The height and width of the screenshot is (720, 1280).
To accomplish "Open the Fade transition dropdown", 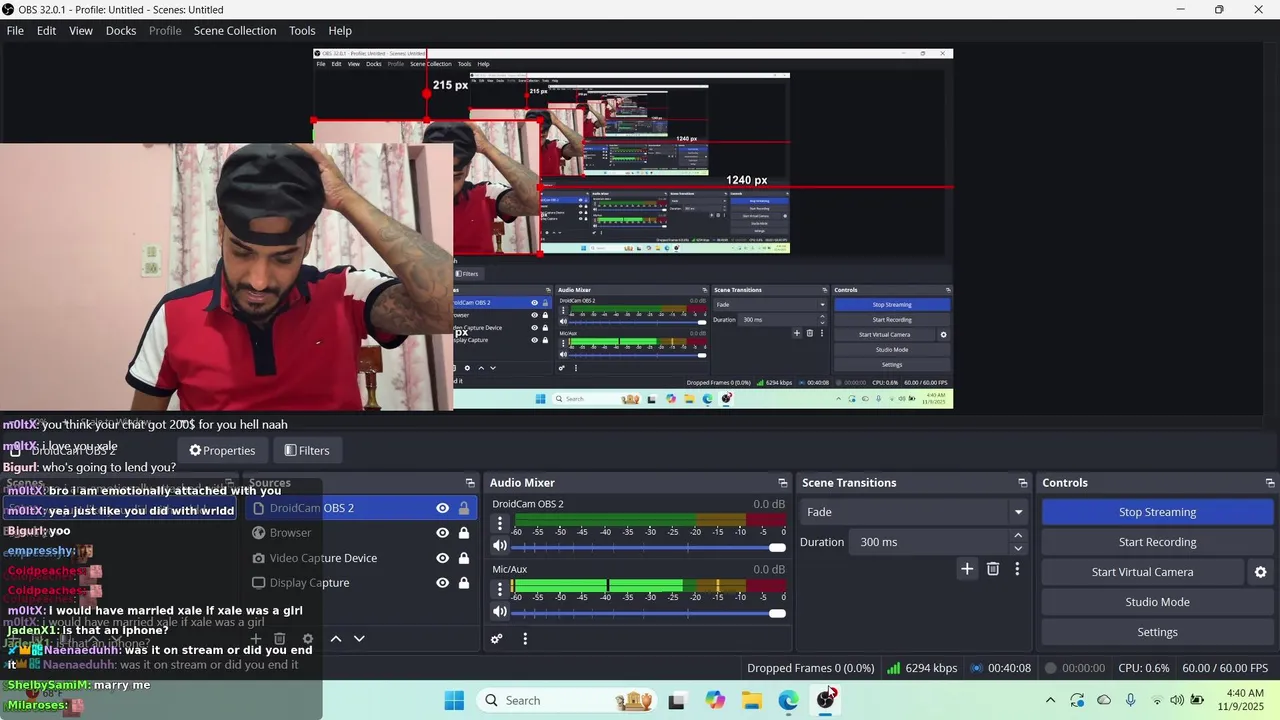I will (915, 512).
